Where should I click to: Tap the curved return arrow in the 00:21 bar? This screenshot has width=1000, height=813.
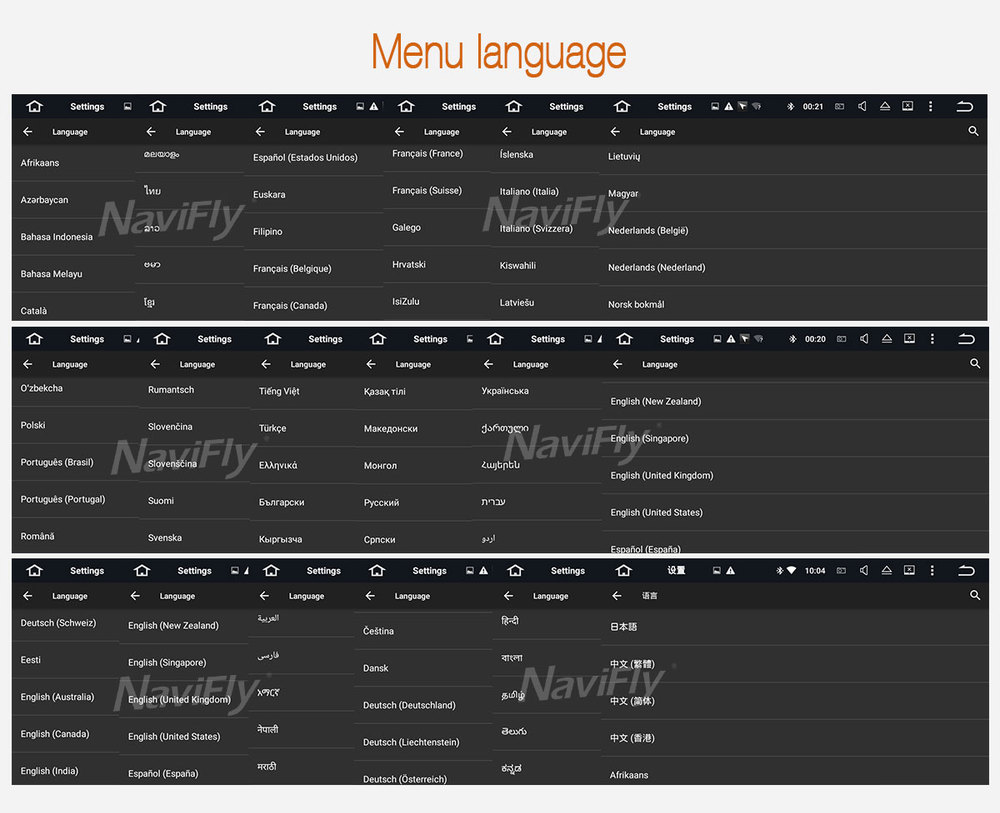(965, 107)
